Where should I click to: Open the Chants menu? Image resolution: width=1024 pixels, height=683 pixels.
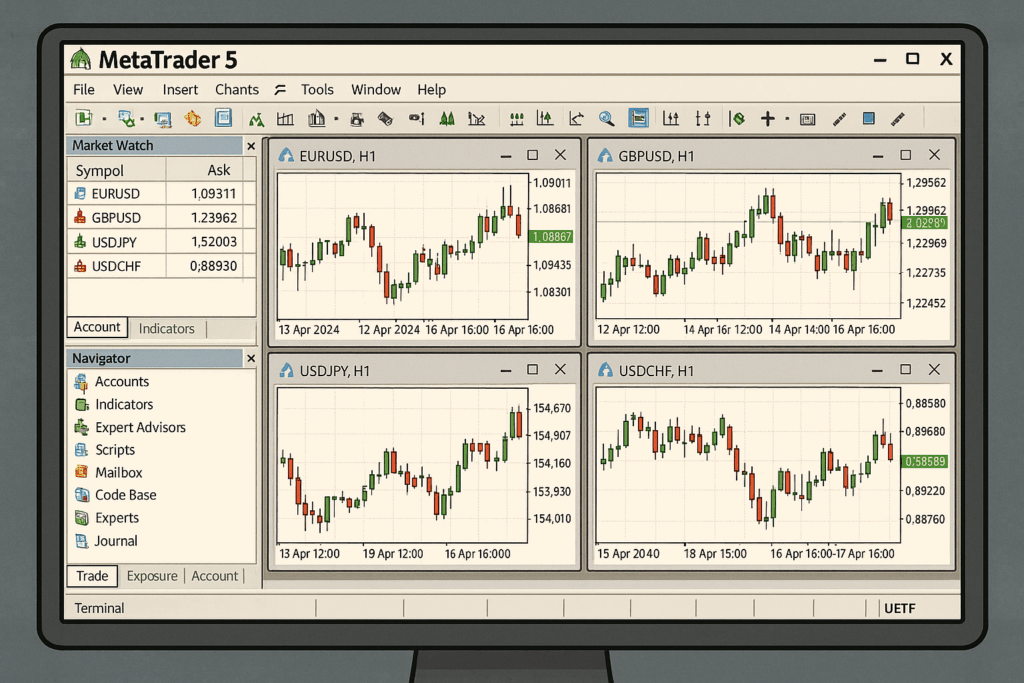pyautogui.click(x=237, y=89)
